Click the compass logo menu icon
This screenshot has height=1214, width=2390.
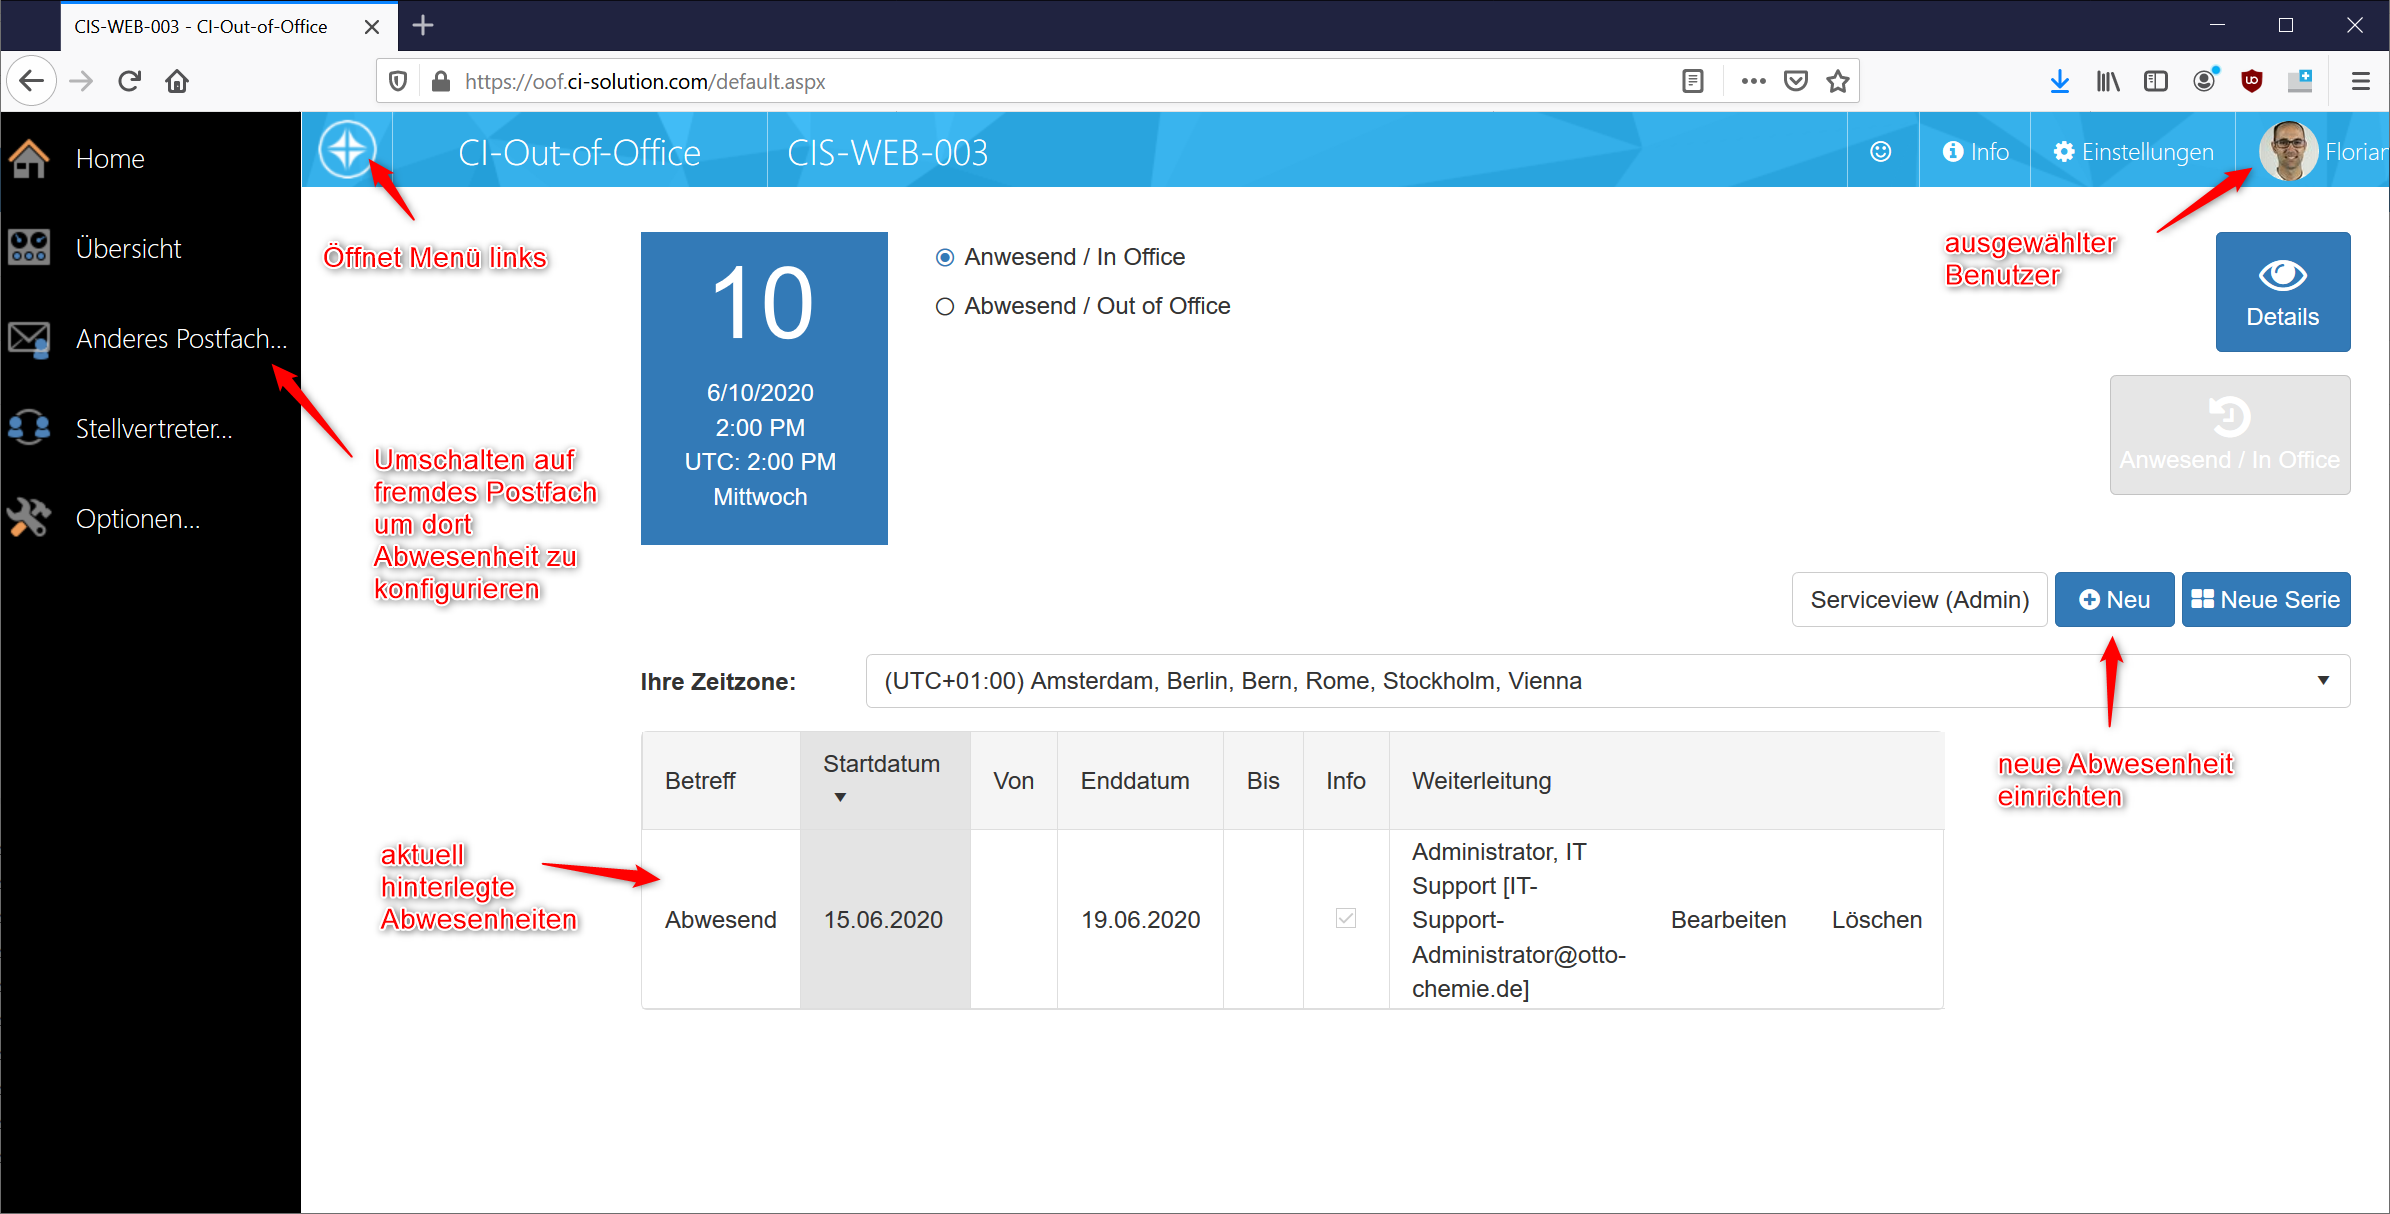coord(347,150)
